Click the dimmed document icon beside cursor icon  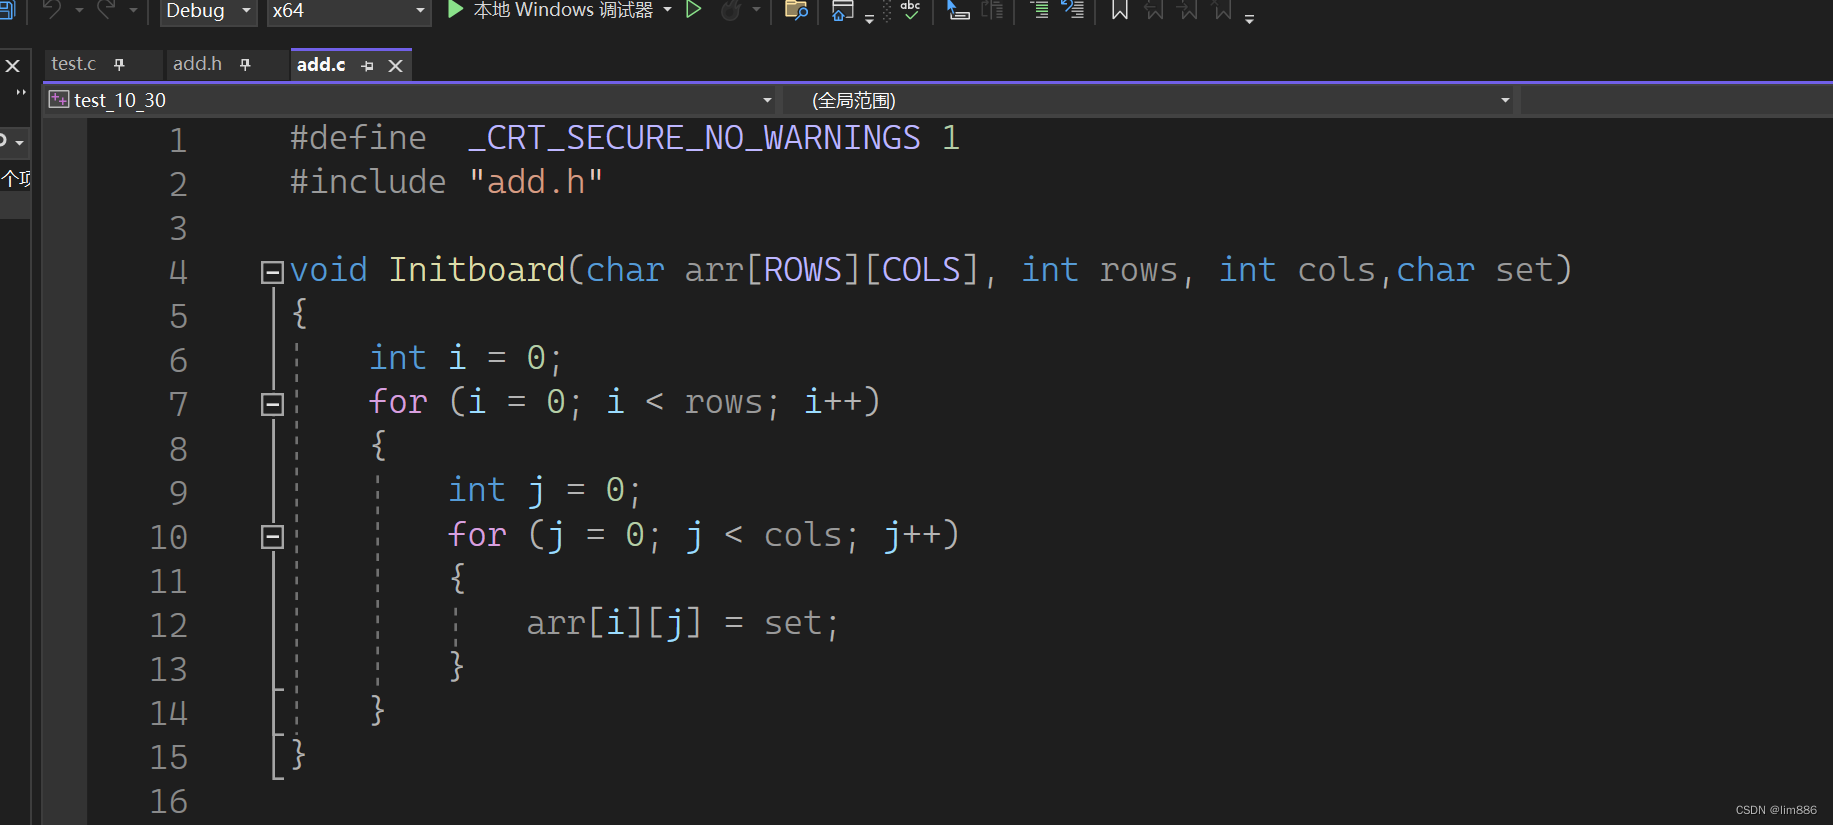coord(992,10)
